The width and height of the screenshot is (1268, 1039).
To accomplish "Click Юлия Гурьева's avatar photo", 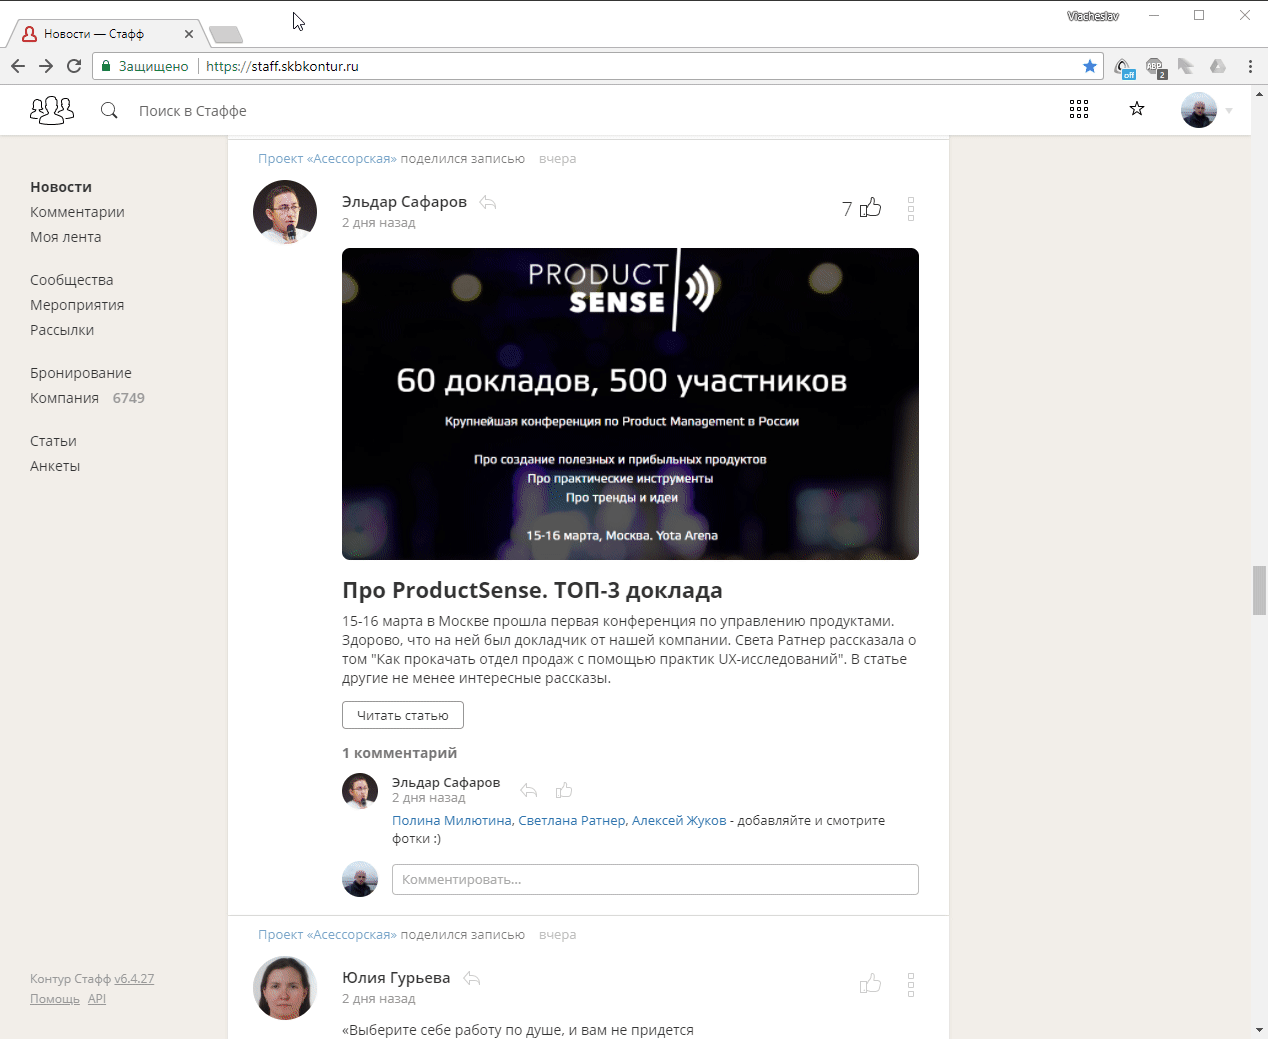I will coord(285,988).
